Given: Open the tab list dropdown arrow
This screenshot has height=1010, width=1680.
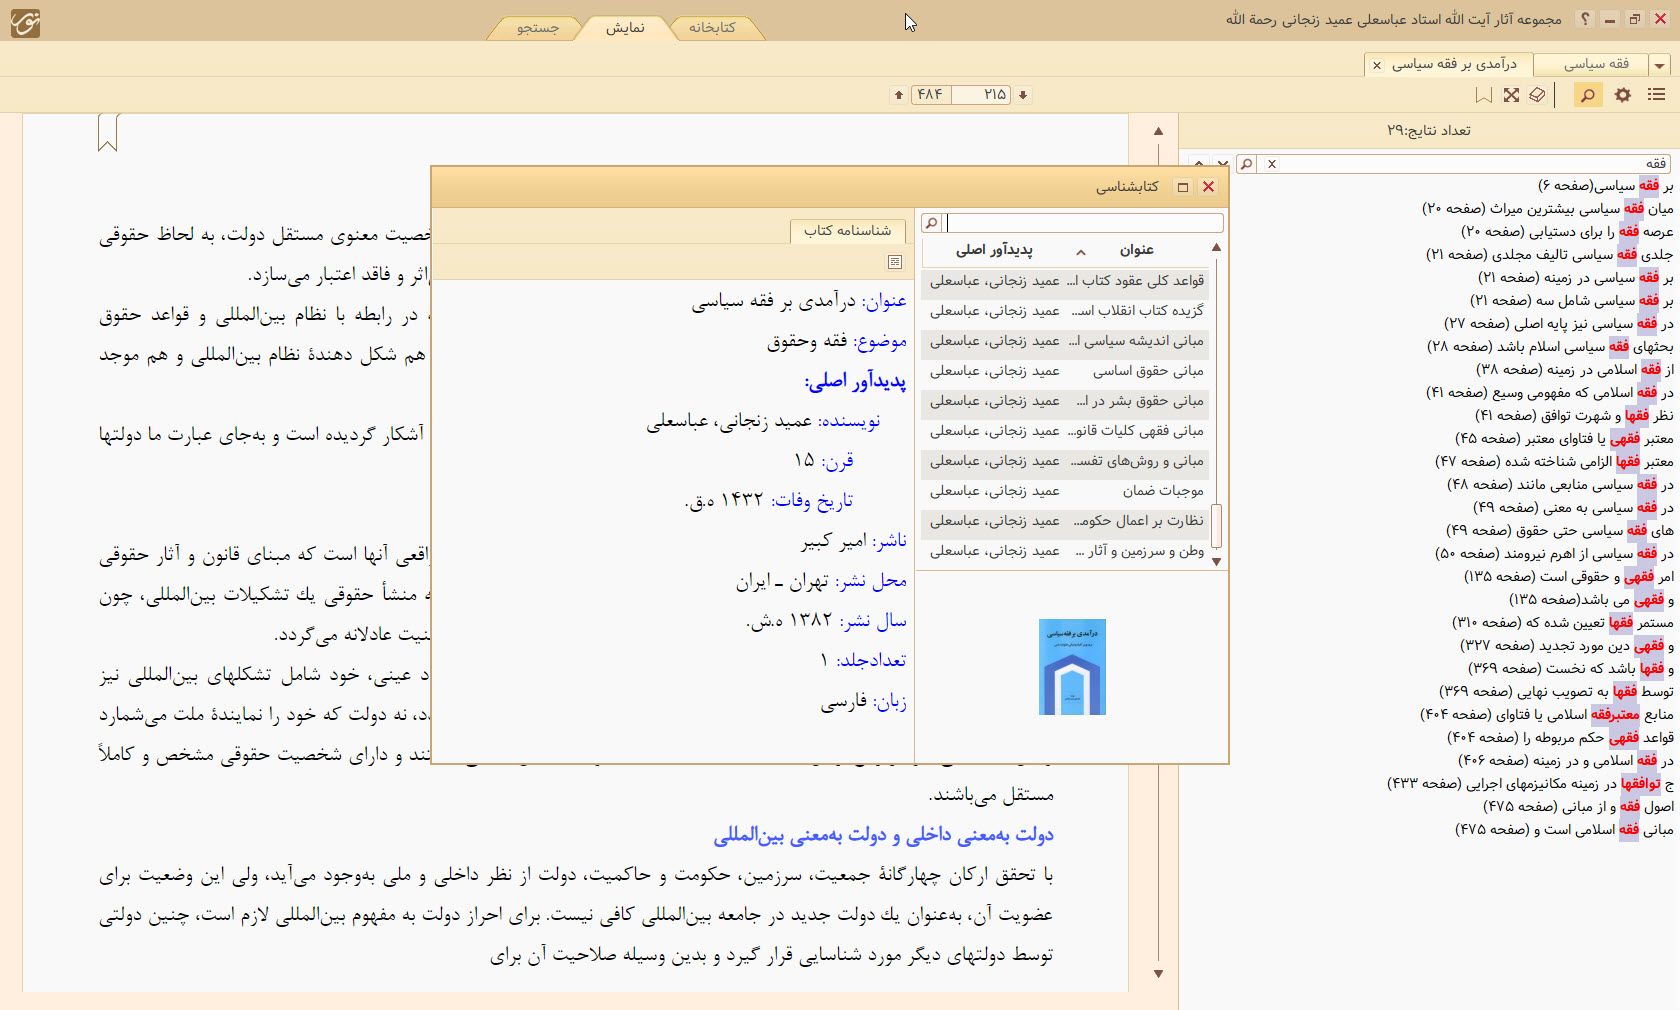Looking at the screenshot, I should [x=1660, y=65].
